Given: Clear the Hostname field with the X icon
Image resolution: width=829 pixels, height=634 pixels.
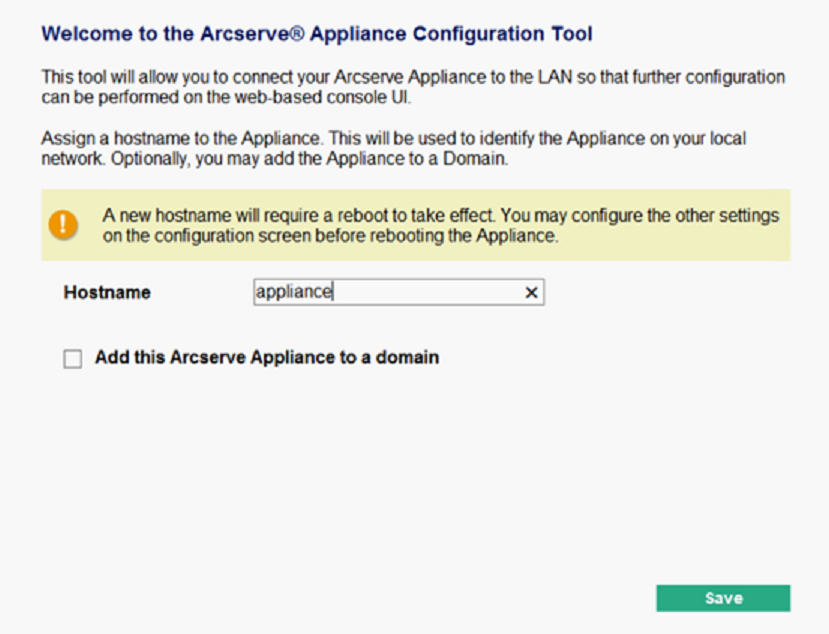Looking at the screenshot, I should 531,292.
